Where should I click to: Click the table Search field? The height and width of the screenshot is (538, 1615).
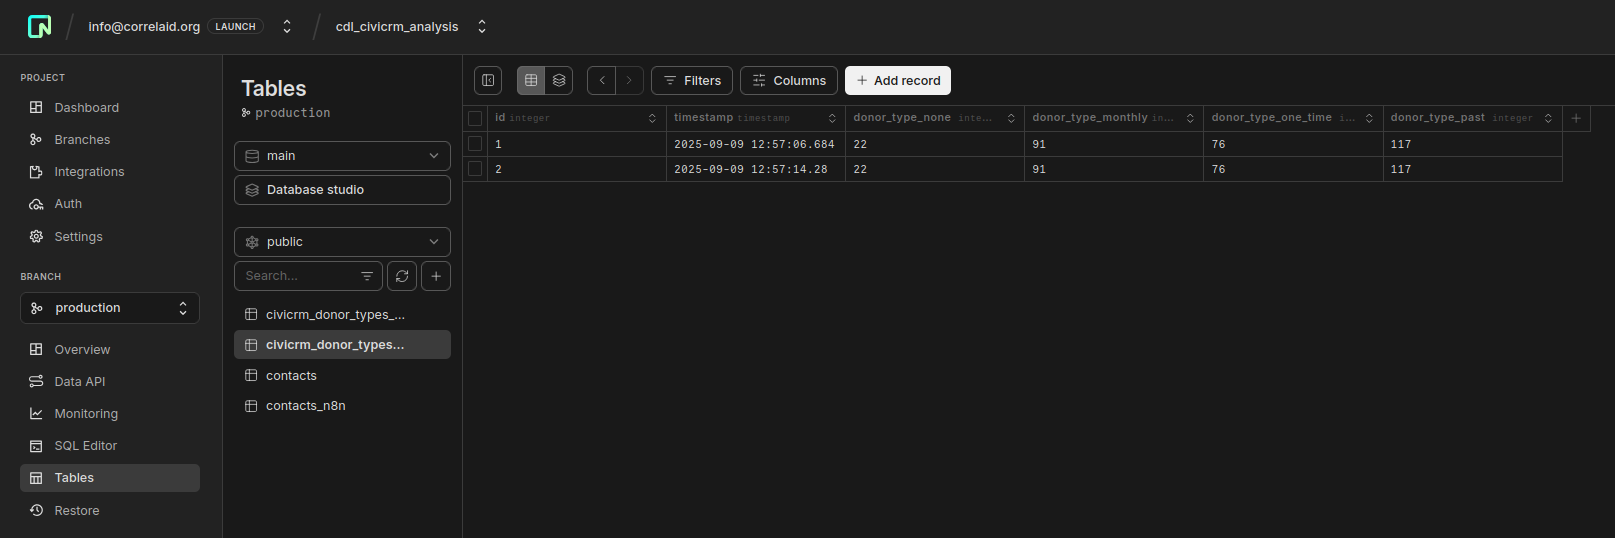tap(298, 276)
